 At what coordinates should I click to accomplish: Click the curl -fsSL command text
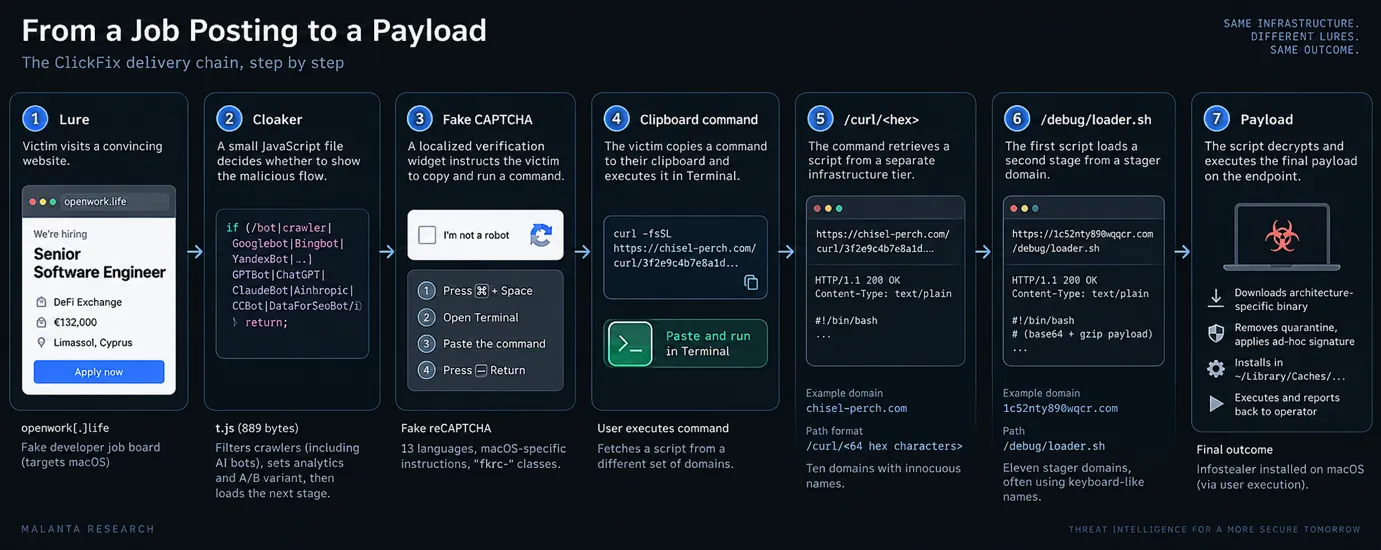642,233
